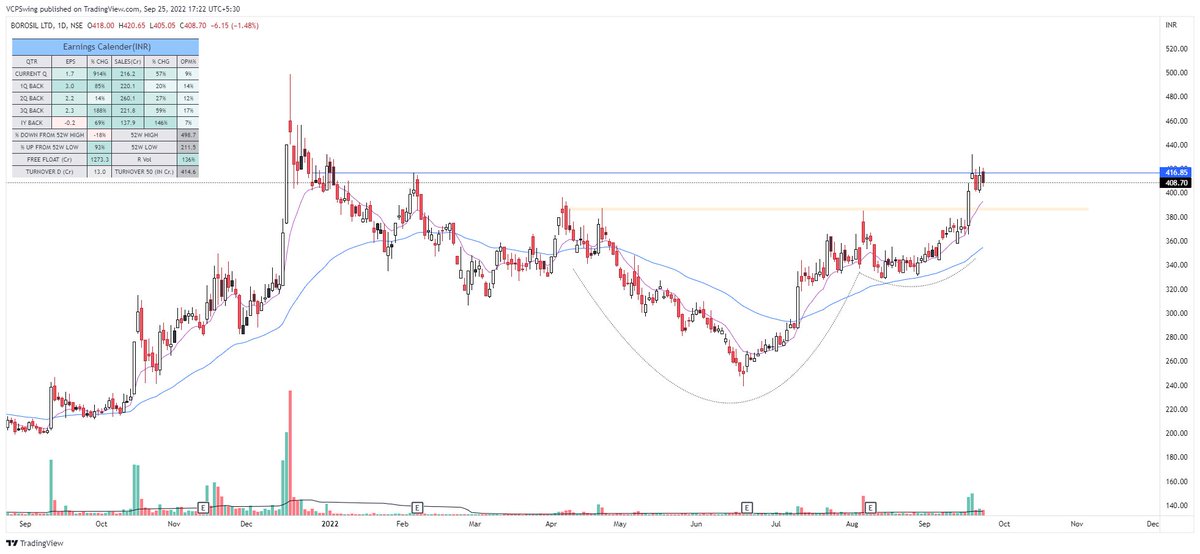The image size is (1200, 554).
Task: Click the 'Earnings Calender(INR)' table title
Action: (105, 48)
